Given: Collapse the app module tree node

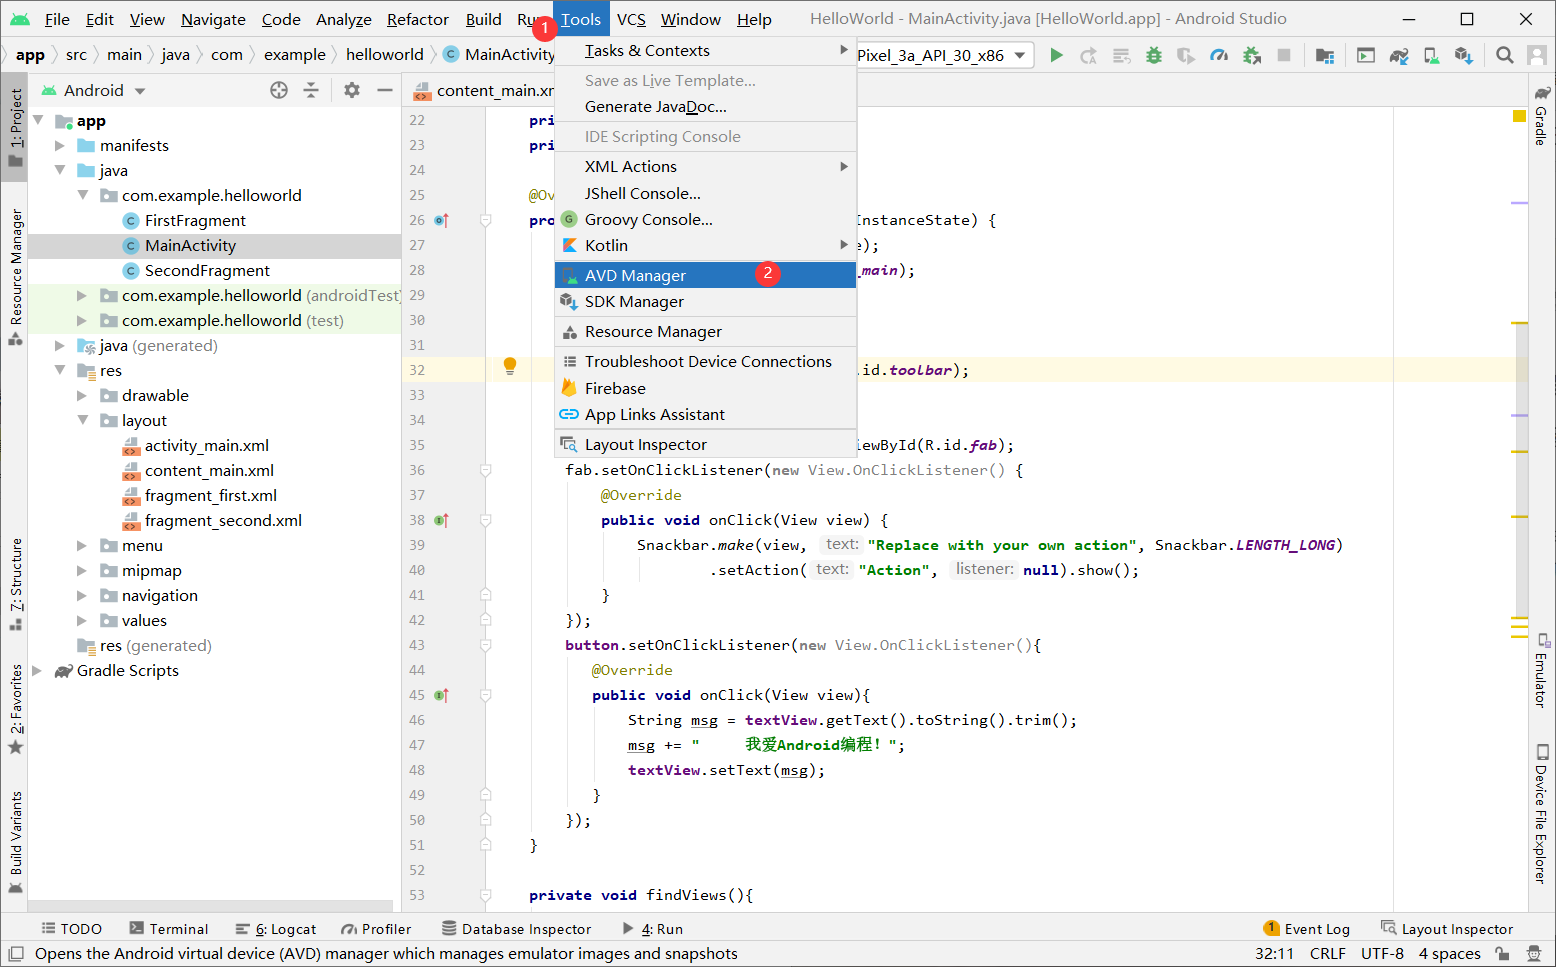Looking at the screenshot, I should click(x=38, y=120).
